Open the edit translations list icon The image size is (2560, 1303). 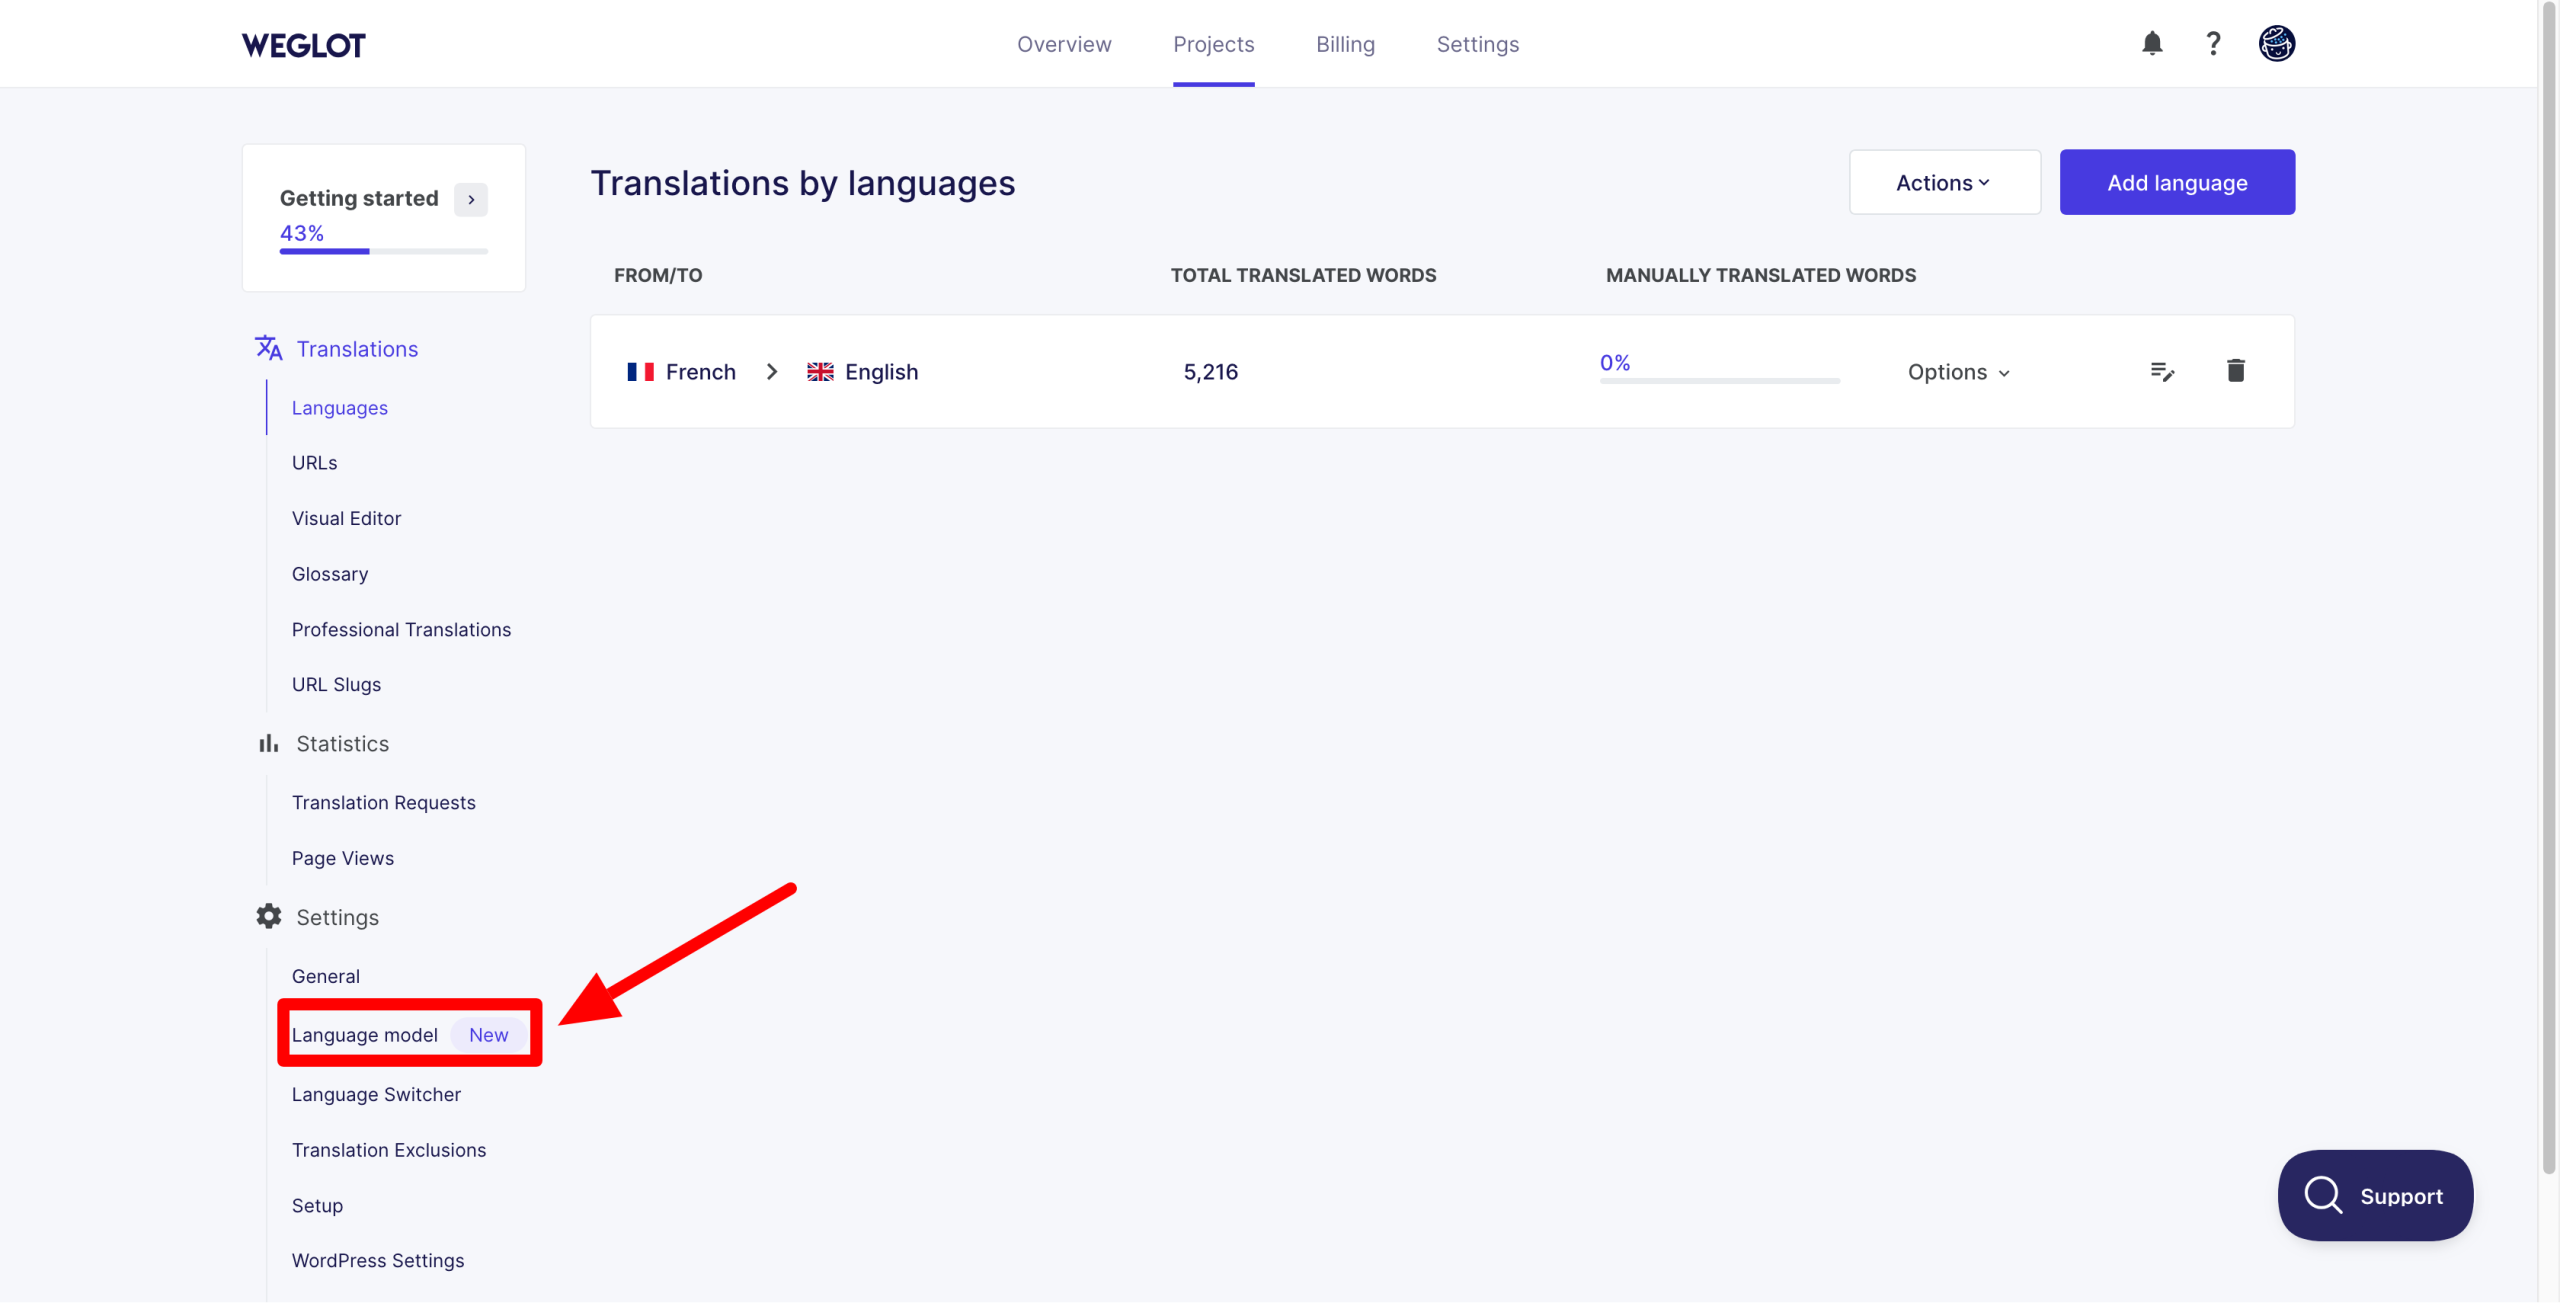pos(2163,371)
